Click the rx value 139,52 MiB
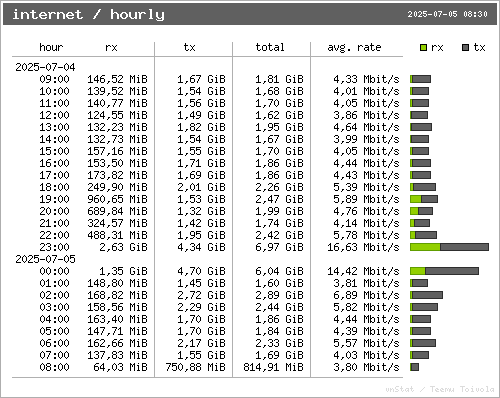This screenshot has height=398, width=500. [x=117, y=91]
